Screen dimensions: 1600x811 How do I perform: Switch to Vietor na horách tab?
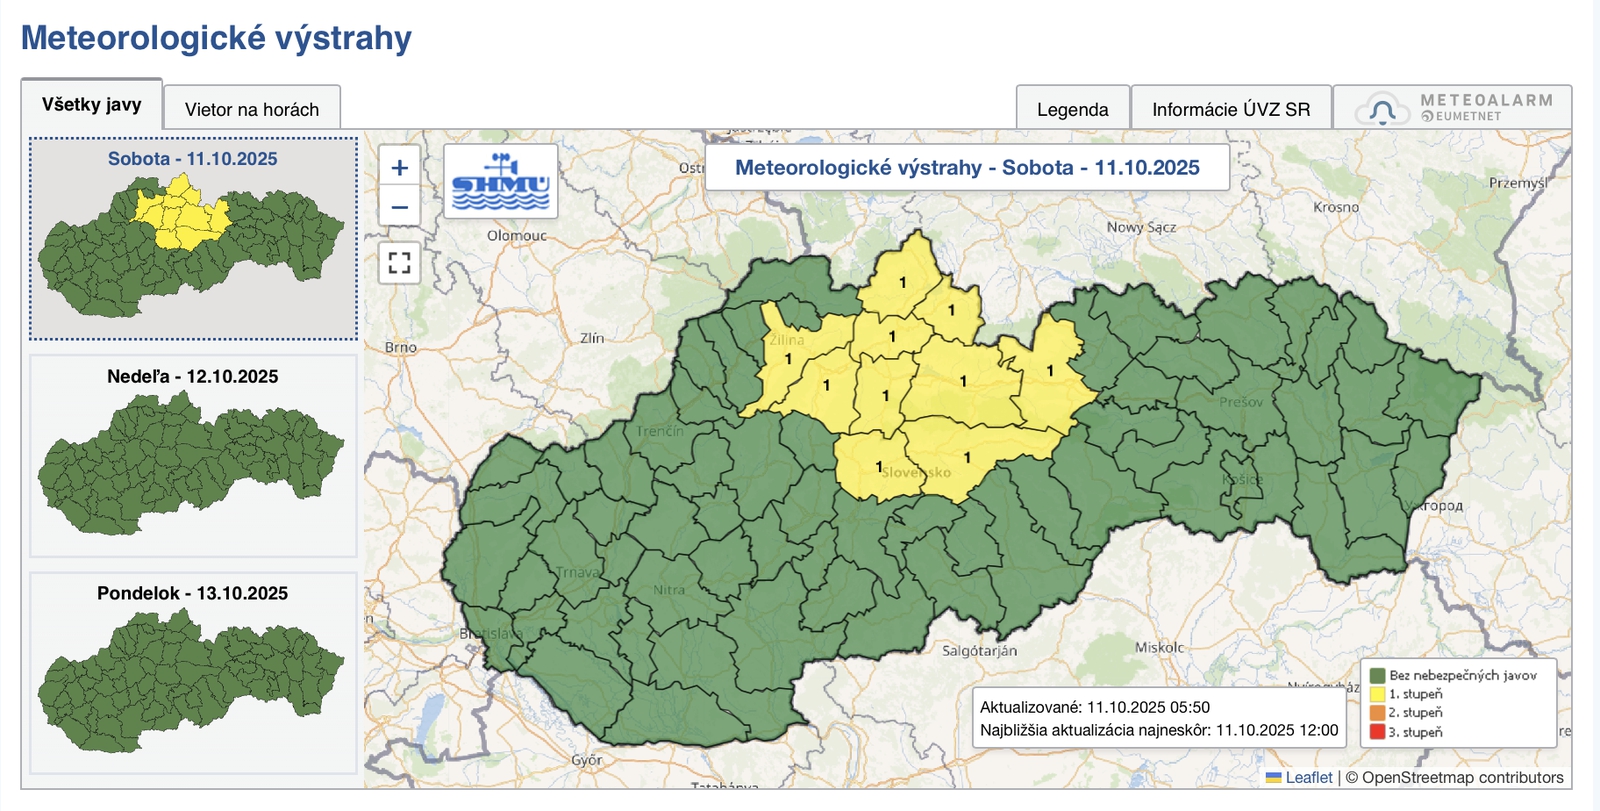(x=252, y=109)
